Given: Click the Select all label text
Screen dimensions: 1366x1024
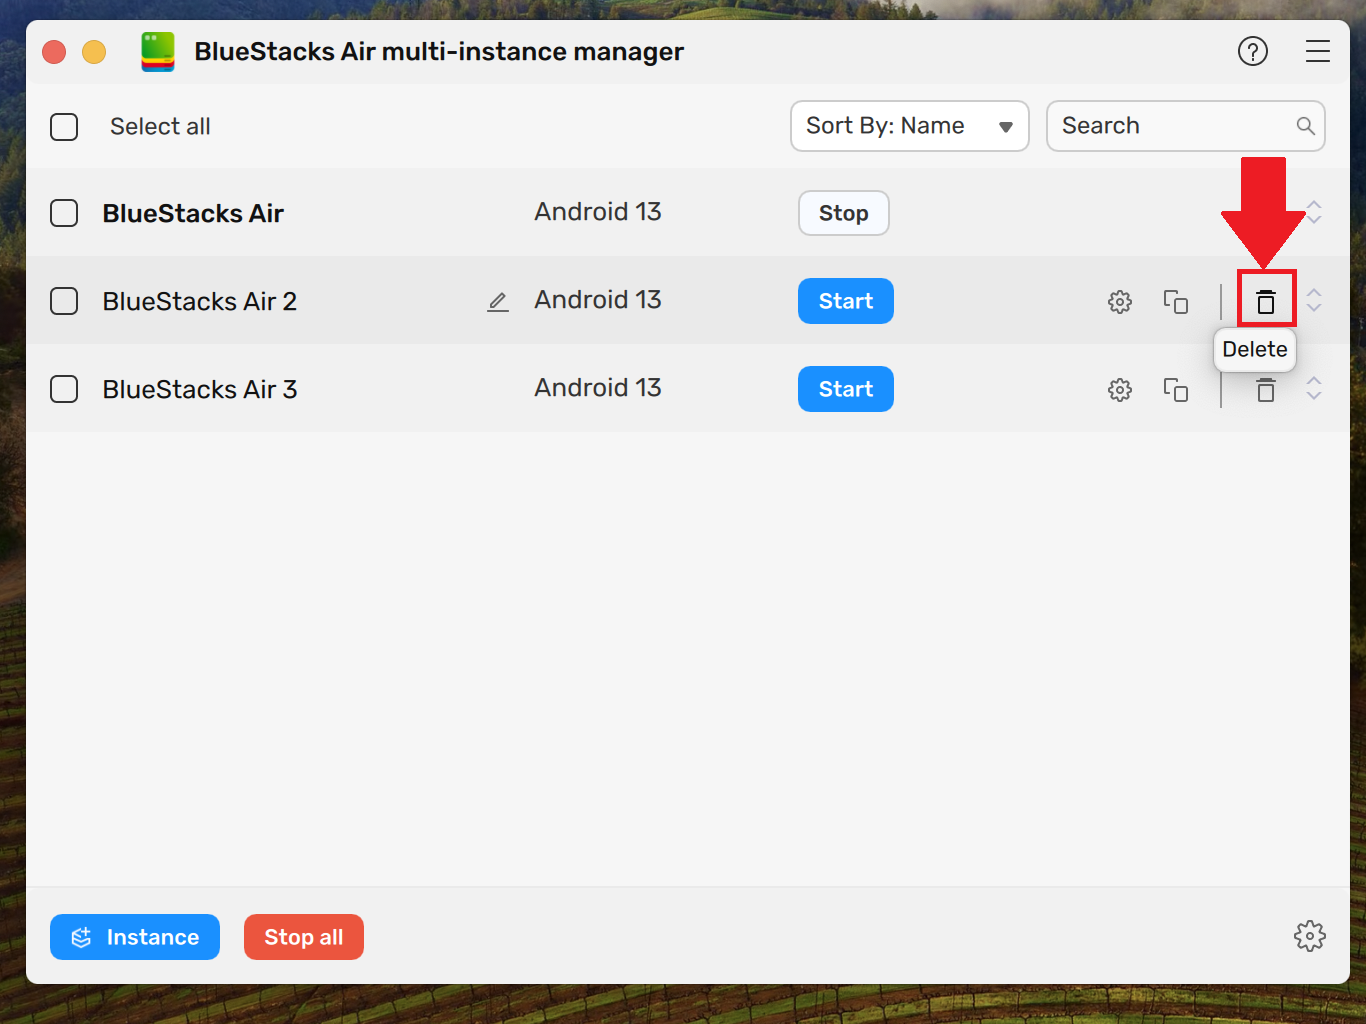Looking at the screenshot, I should point(160,127).
